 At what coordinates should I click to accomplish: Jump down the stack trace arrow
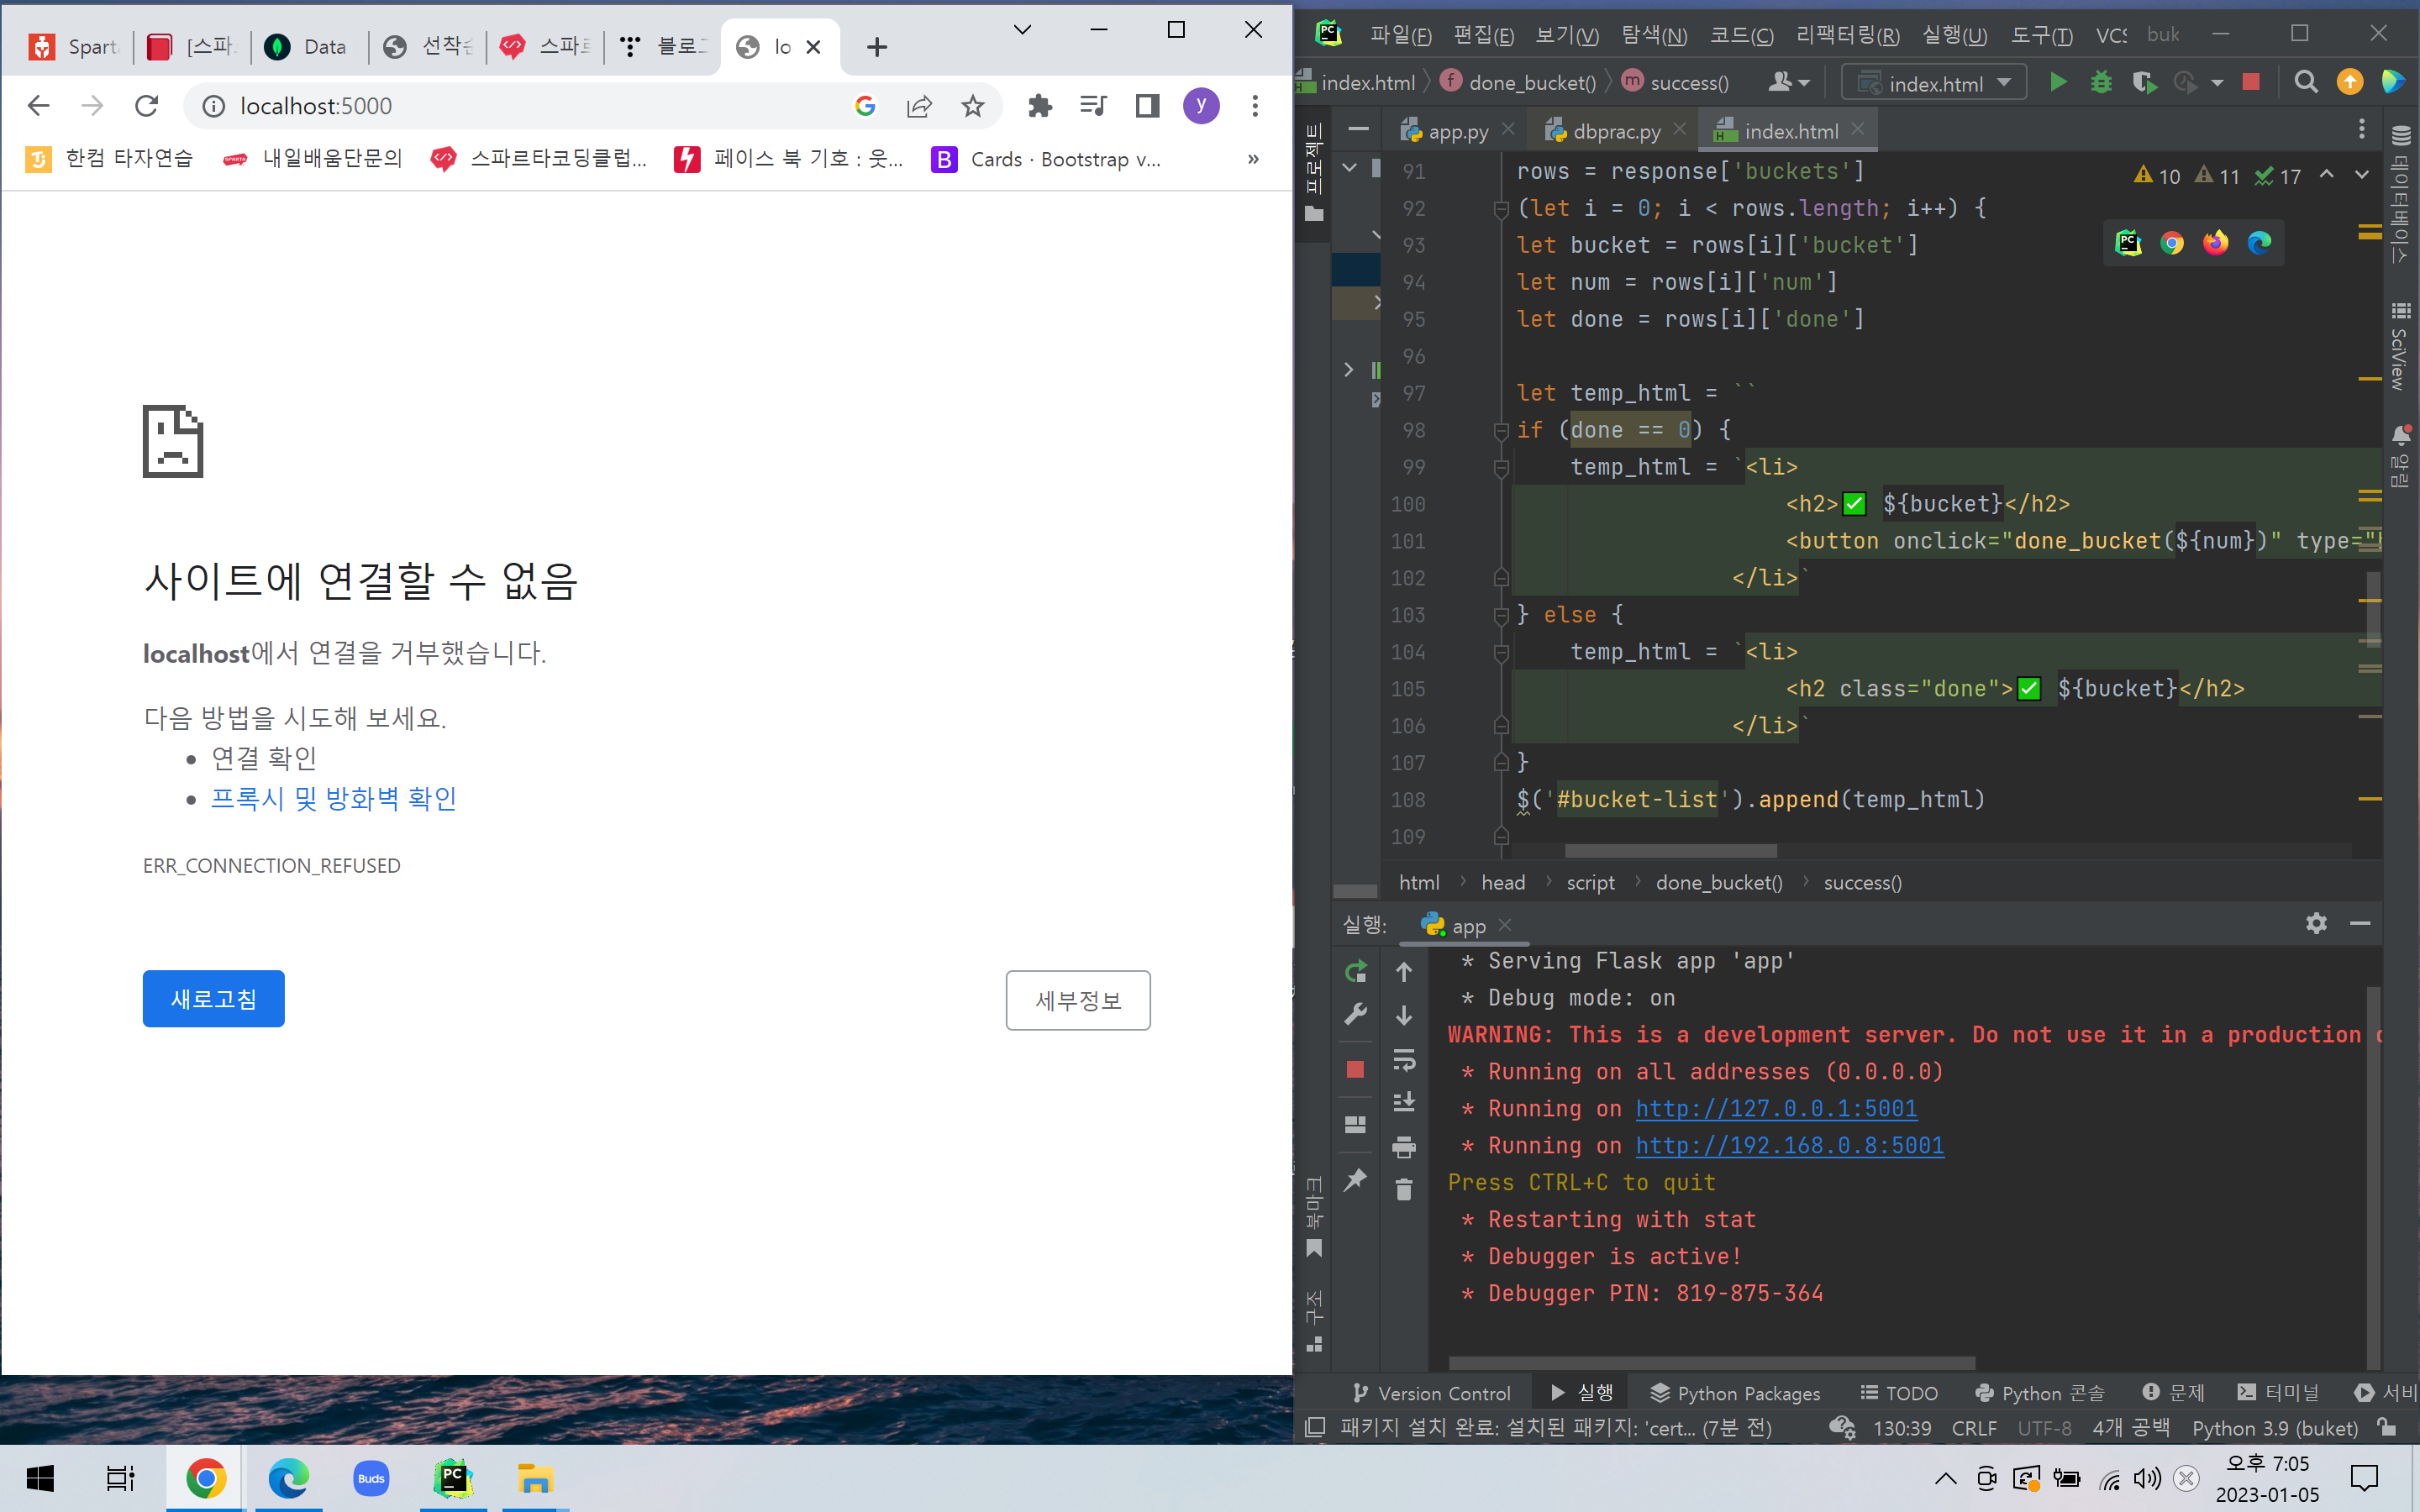tap(1404, 1016)
